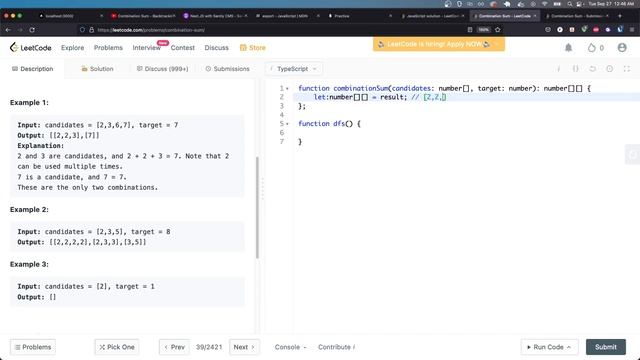640x360 pixels.
Task: Click the tracking shield icon
Action: (x=82, y=30)
